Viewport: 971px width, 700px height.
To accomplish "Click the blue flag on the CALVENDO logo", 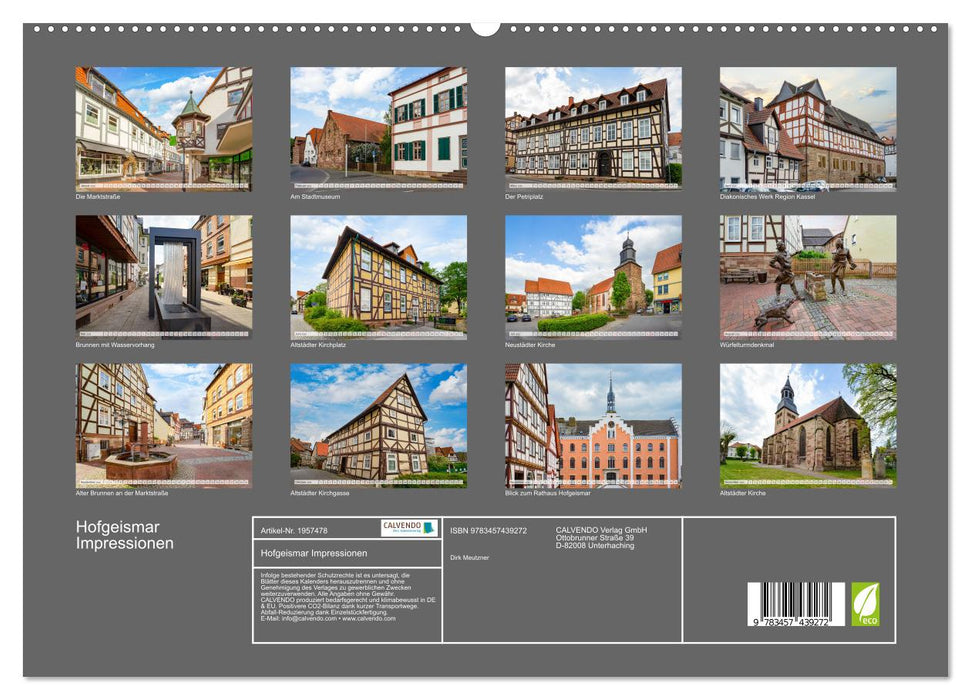I will 428,527.
